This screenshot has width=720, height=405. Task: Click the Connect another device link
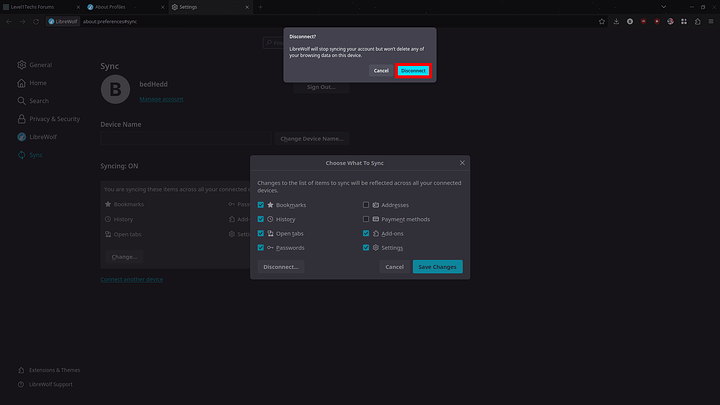pos(132,279)
